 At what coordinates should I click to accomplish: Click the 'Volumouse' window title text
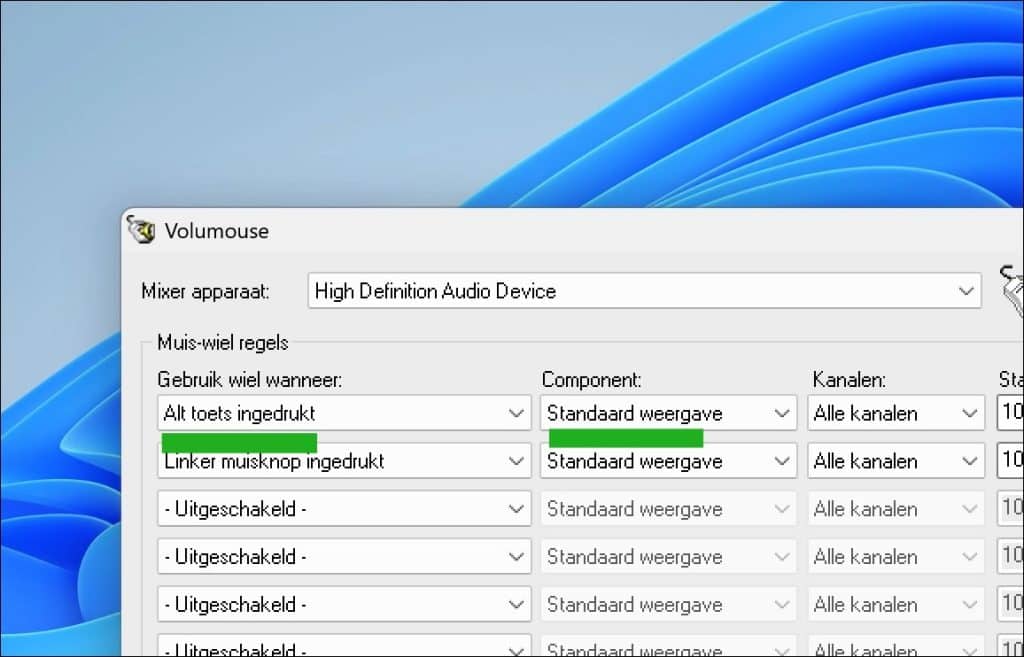[217, 231]
